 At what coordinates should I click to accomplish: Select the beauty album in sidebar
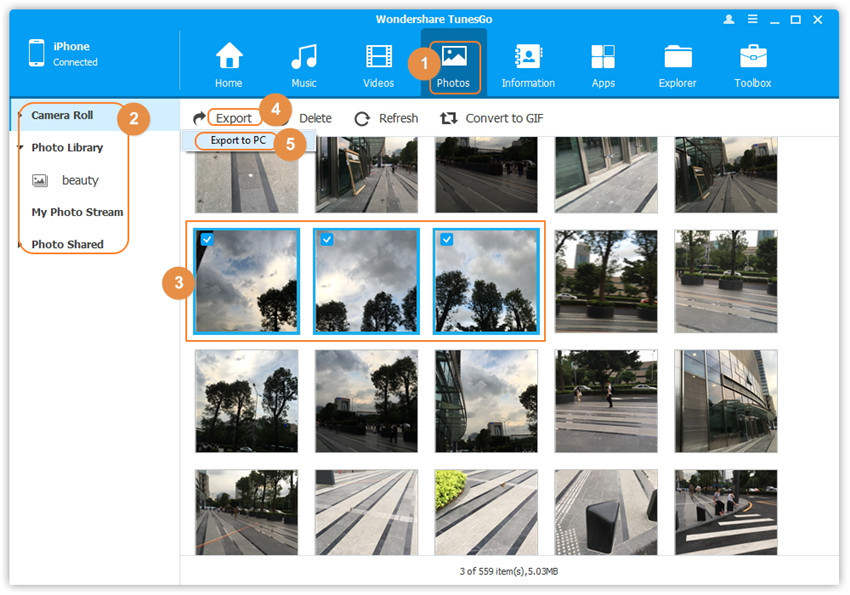[x=80, y=180]
